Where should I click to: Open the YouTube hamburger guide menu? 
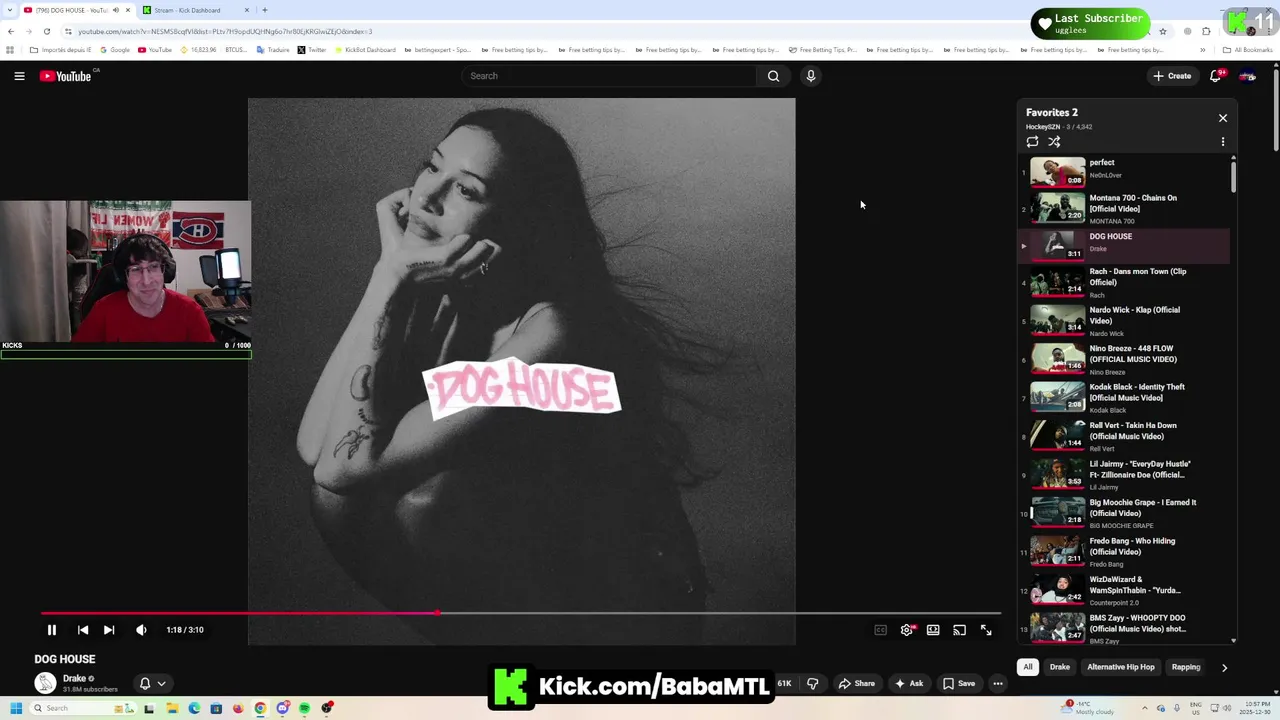(x=19, y=76)
